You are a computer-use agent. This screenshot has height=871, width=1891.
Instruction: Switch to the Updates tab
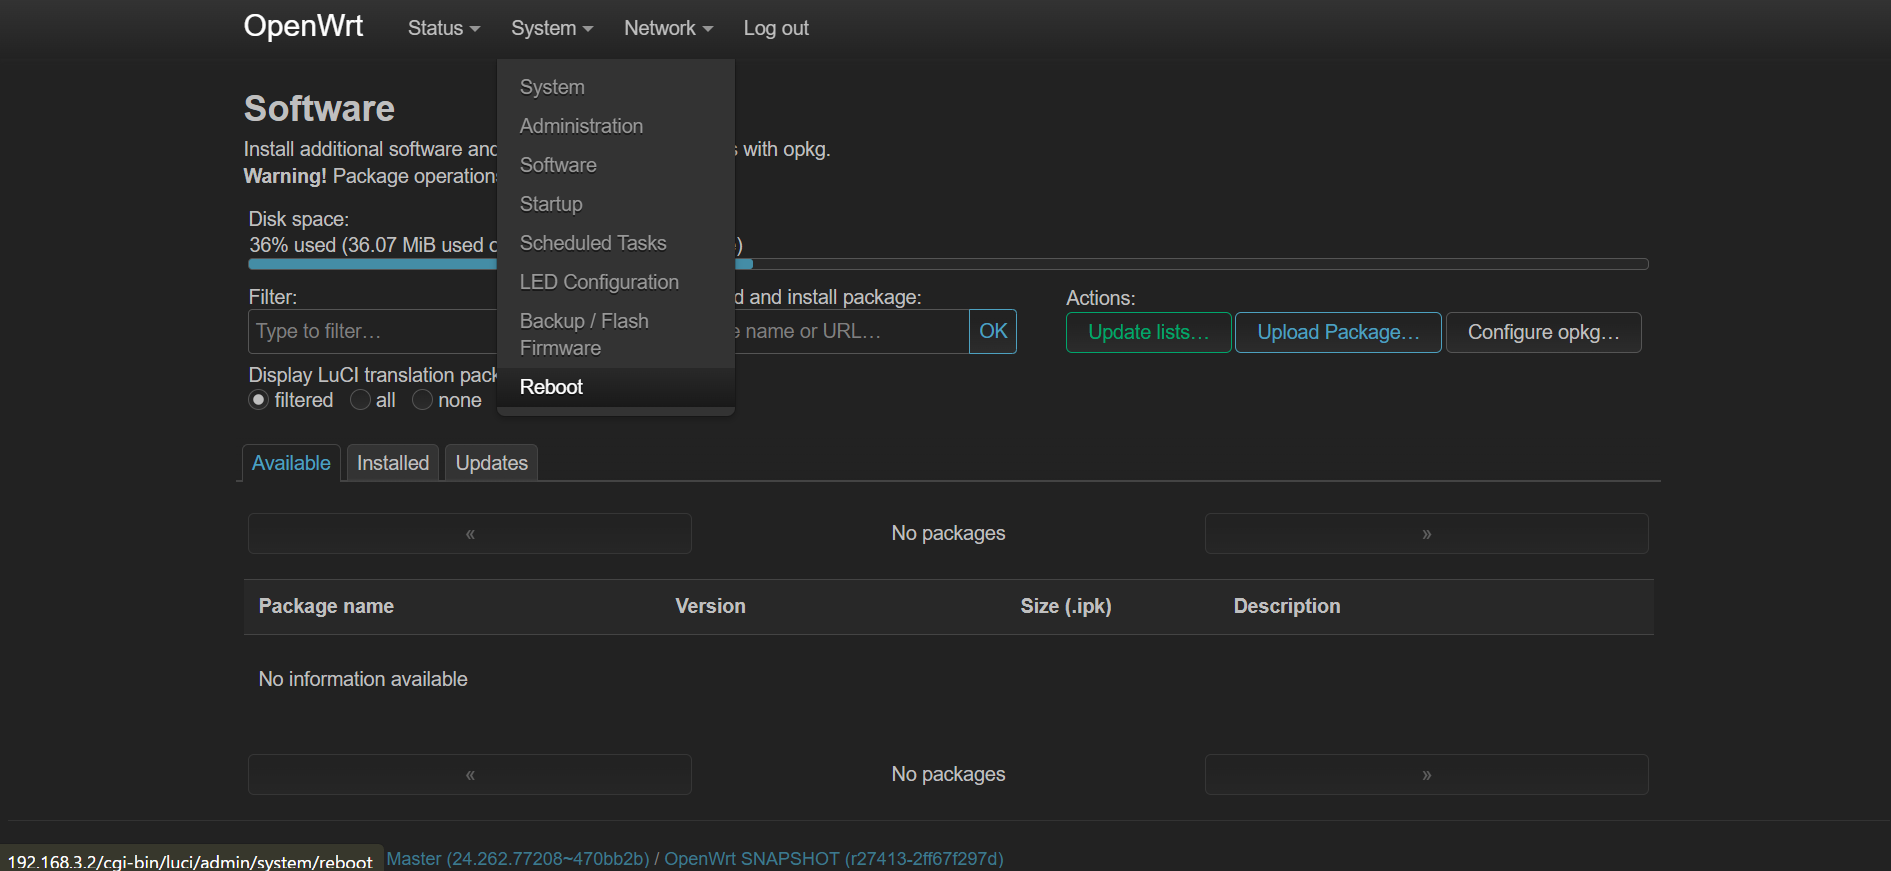[x=492, y=463]
